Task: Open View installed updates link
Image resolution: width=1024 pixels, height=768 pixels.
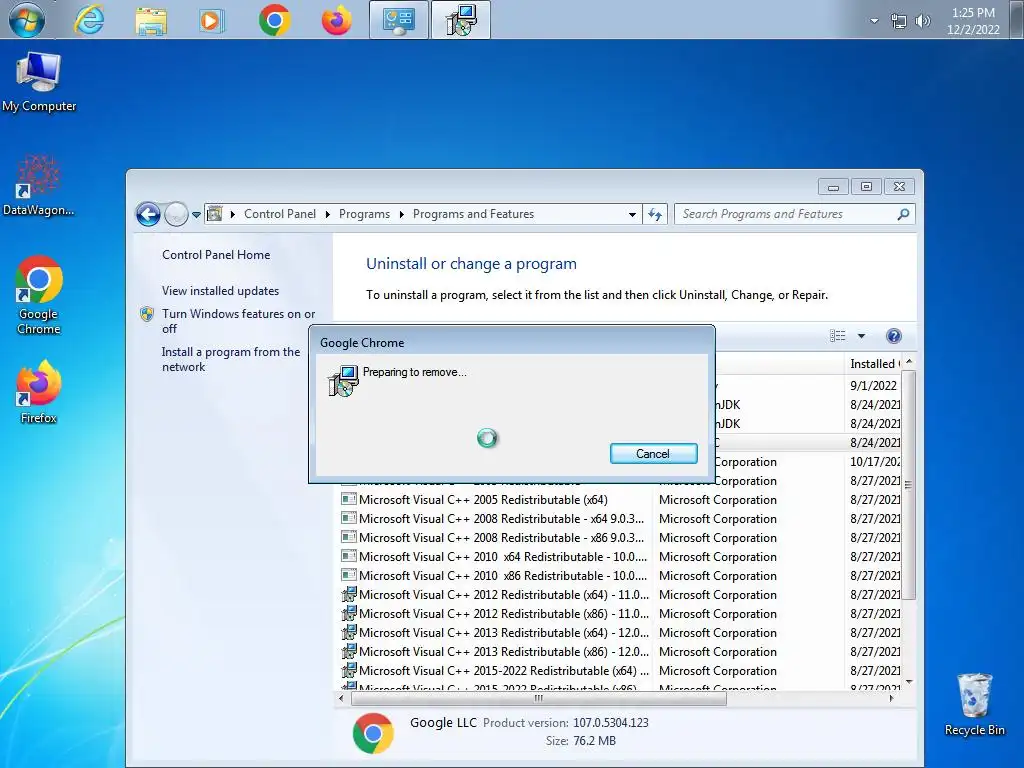Action: pos(221,291)
